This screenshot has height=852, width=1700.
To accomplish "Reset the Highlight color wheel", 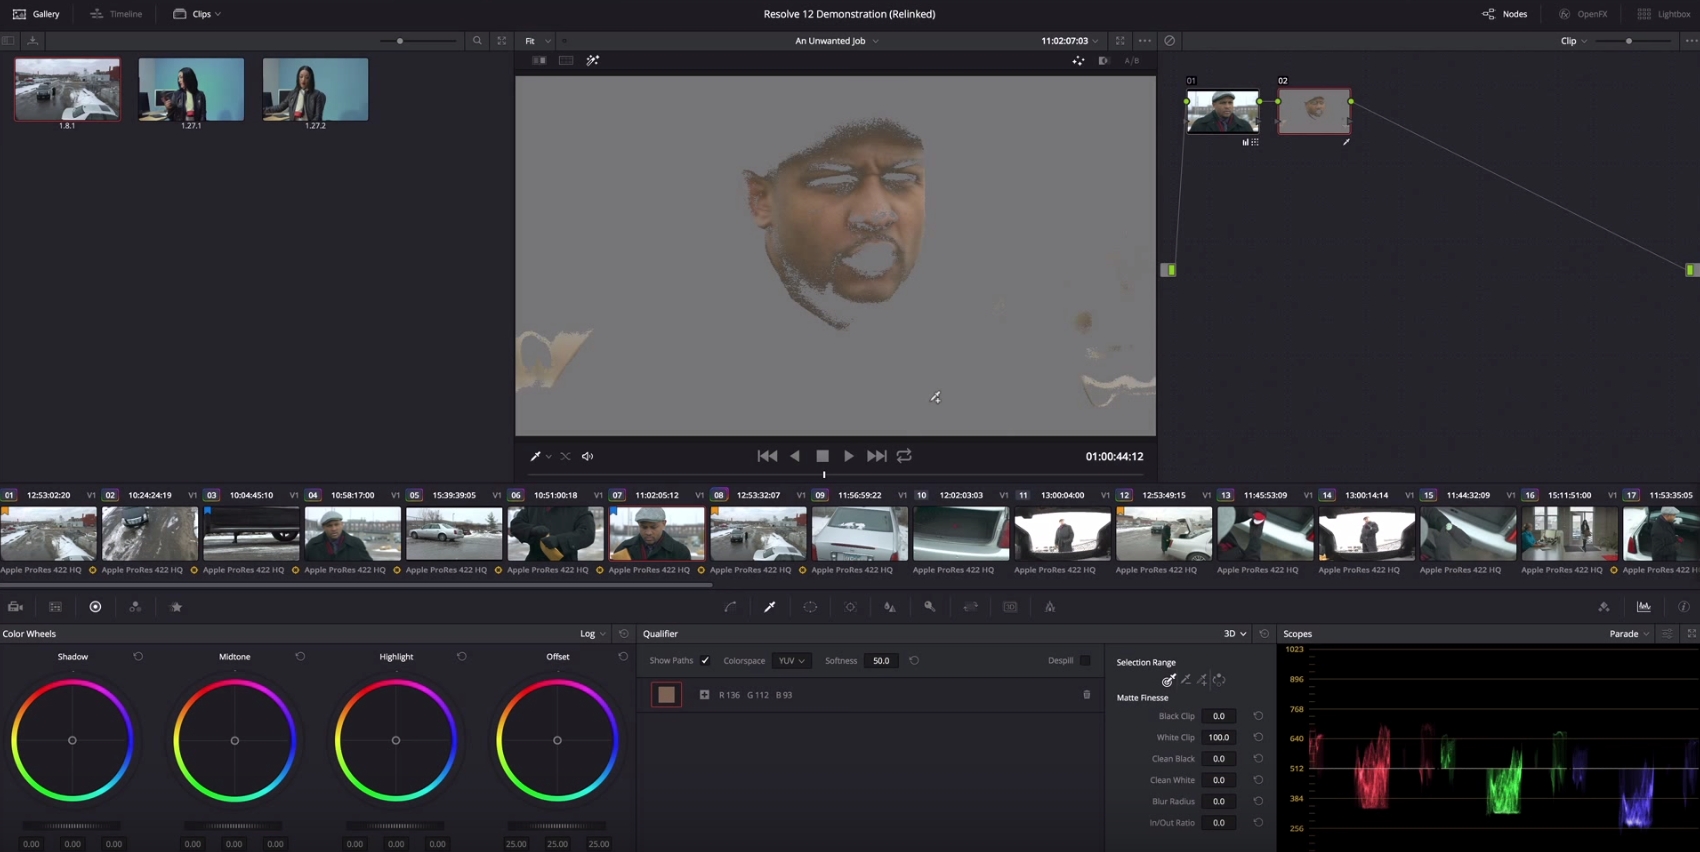I will pyautogui.click(x=462, y=657).
